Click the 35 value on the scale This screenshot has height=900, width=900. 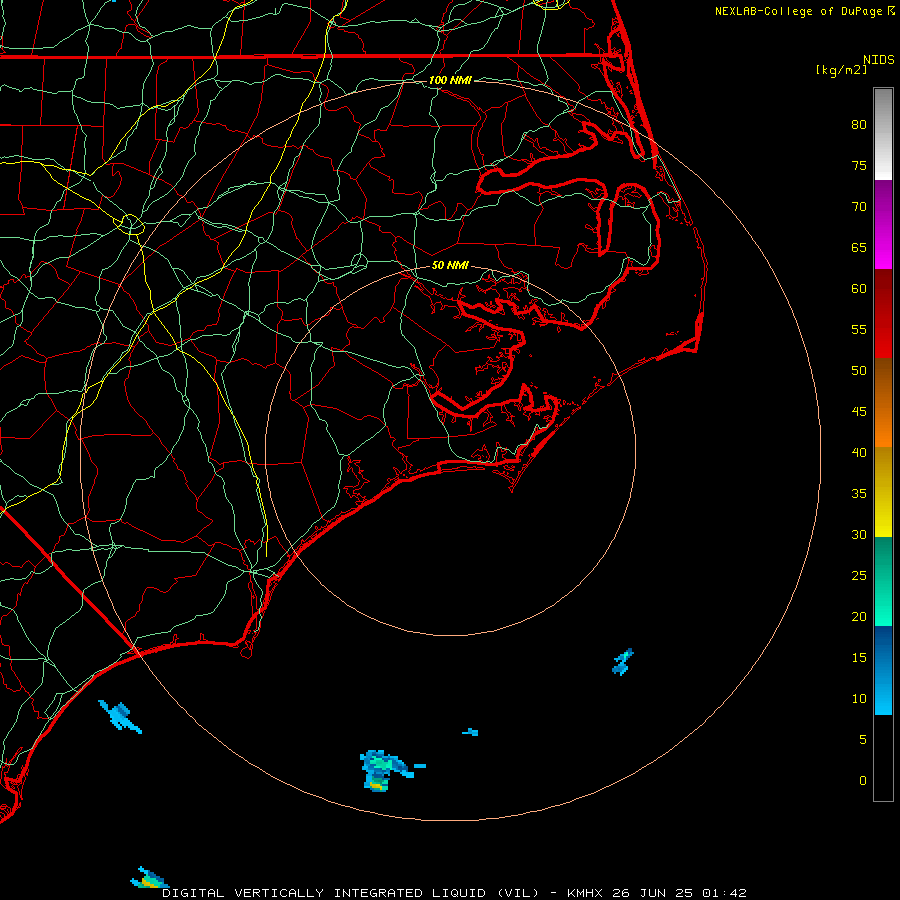click(x=859, y=494)
